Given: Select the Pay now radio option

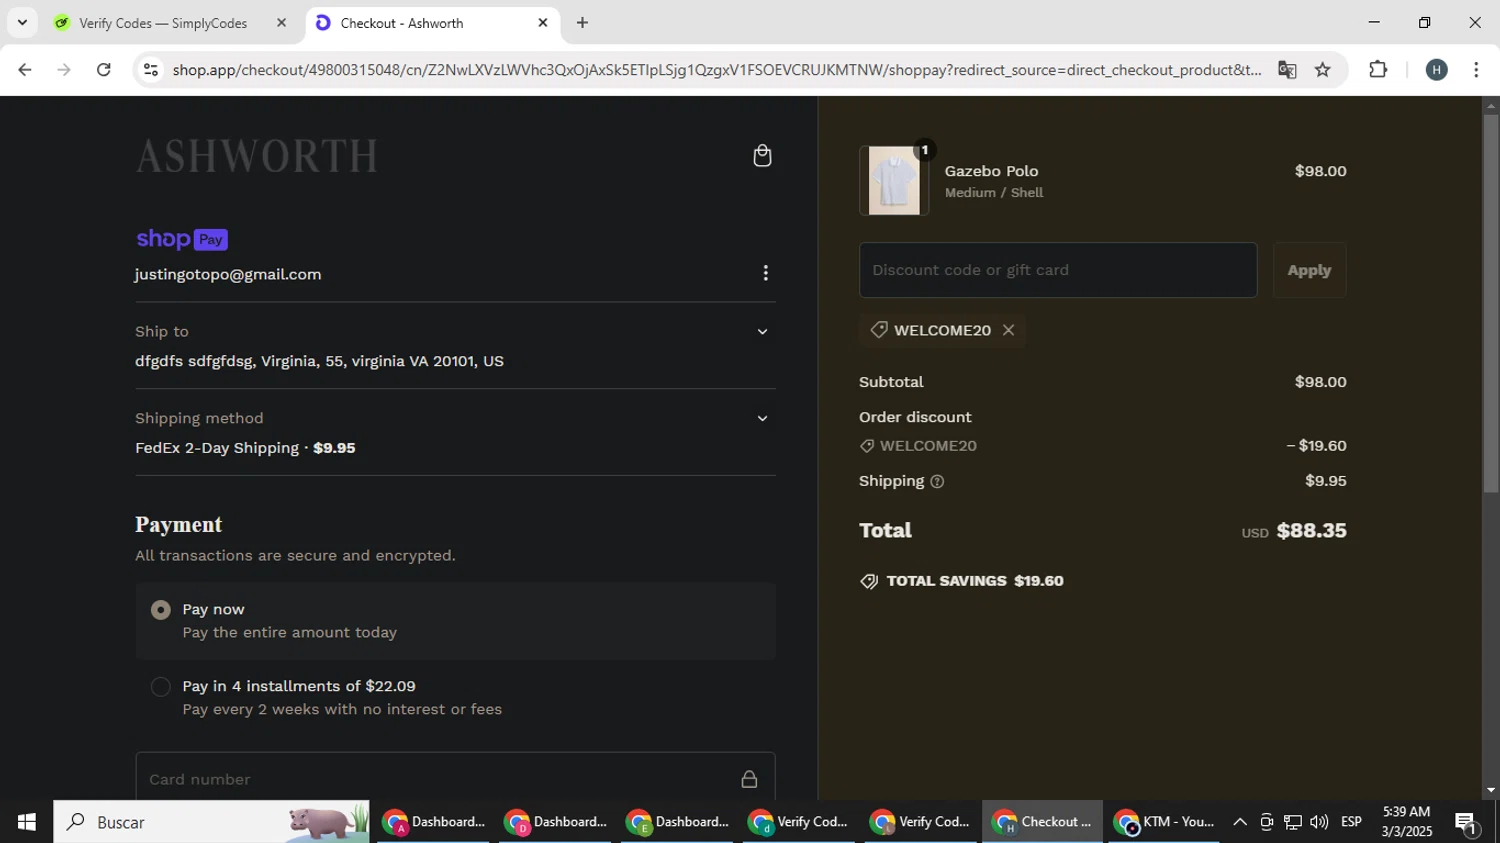Looking at the screenshot, I should point(160,610).
